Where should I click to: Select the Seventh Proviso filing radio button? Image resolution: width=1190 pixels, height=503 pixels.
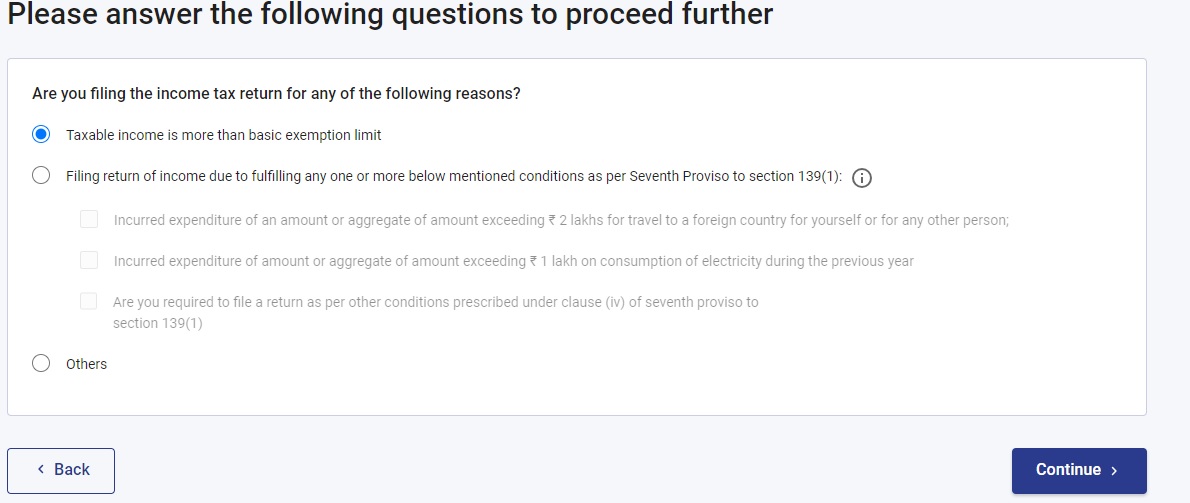click(x=41, y=176)
